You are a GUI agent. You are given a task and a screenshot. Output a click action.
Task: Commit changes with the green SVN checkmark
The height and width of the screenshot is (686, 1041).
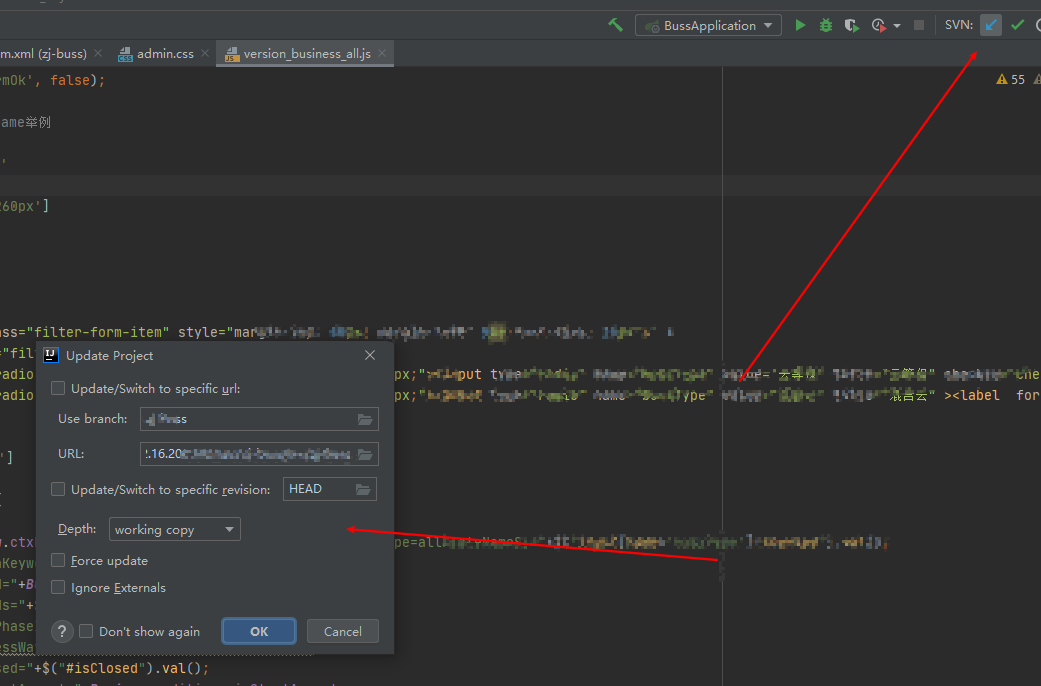[1018, 24]
